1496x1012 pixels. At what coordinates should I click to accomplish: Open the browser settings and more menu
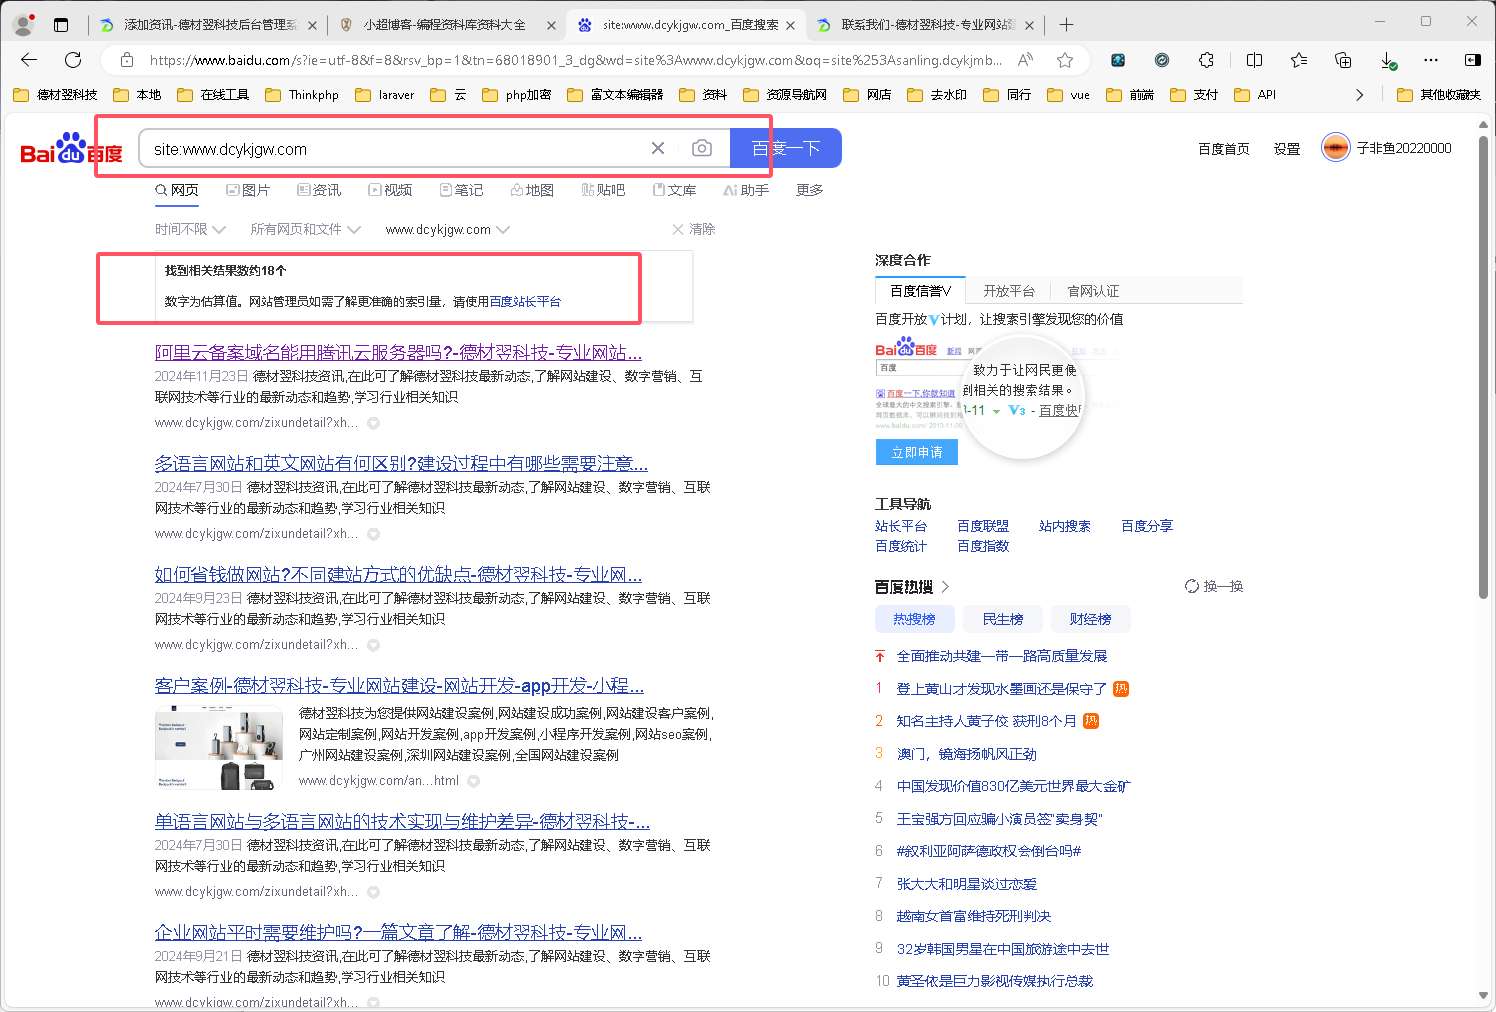tap(1431, 60)
